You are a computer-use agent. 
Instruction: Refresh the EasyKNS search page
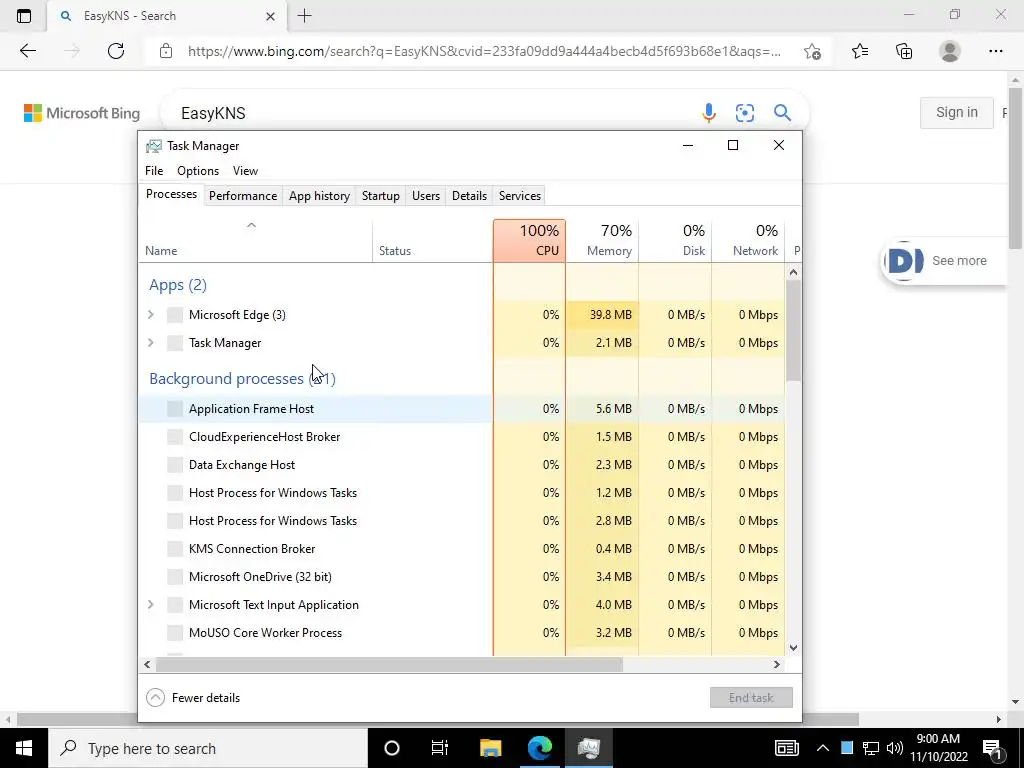(116, 51)
